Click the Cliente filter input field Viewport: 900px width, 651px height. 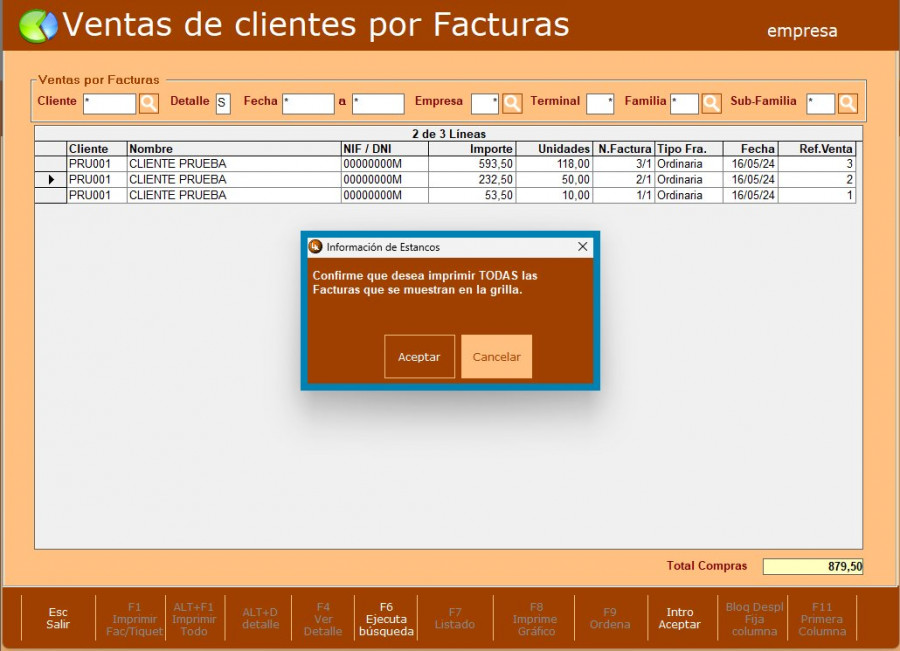[109, 103]
